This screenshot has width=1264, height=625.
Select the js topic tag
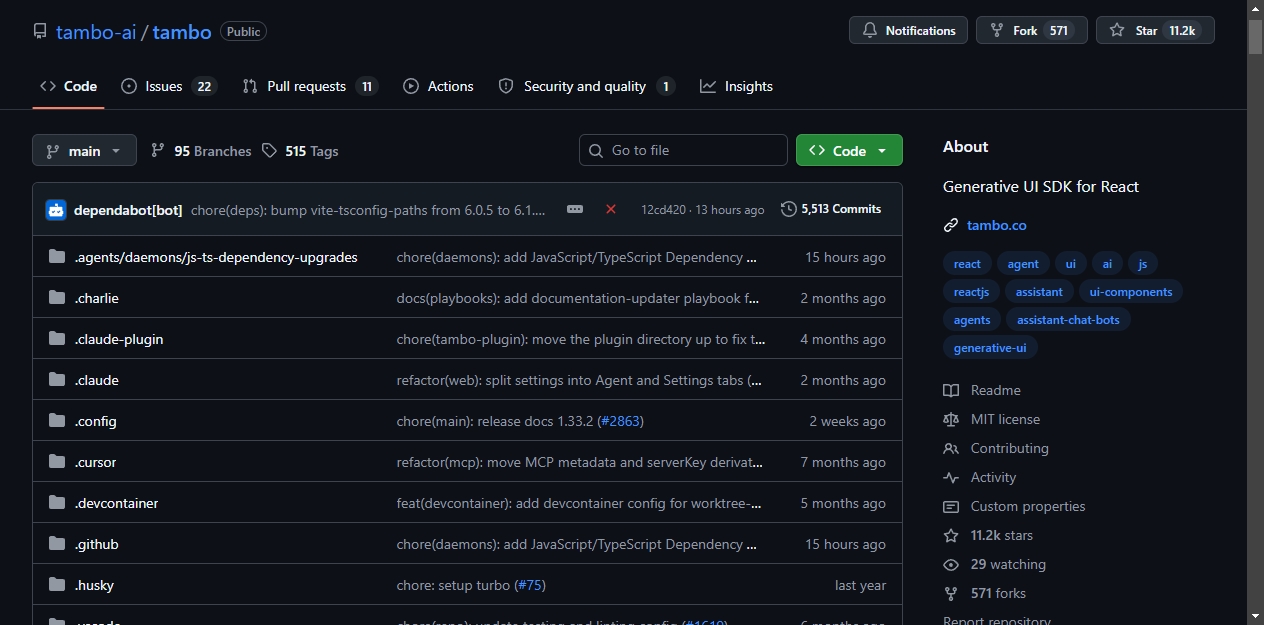point(1143,264)
